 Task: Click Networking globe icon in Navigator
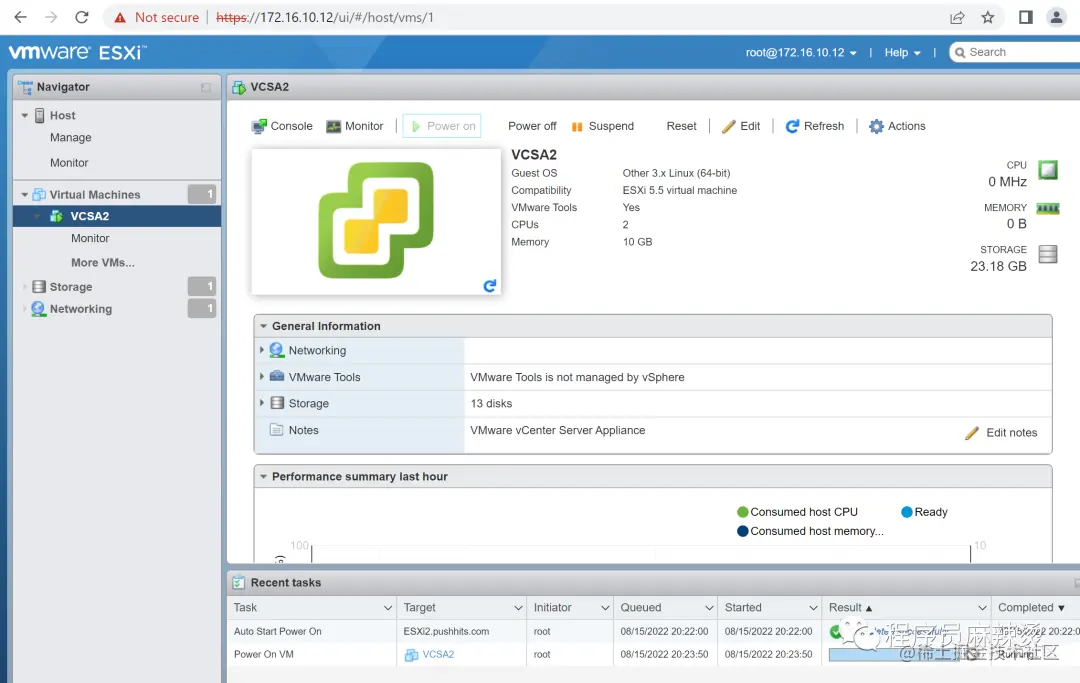pyautogui.click(x=39, y=309)
